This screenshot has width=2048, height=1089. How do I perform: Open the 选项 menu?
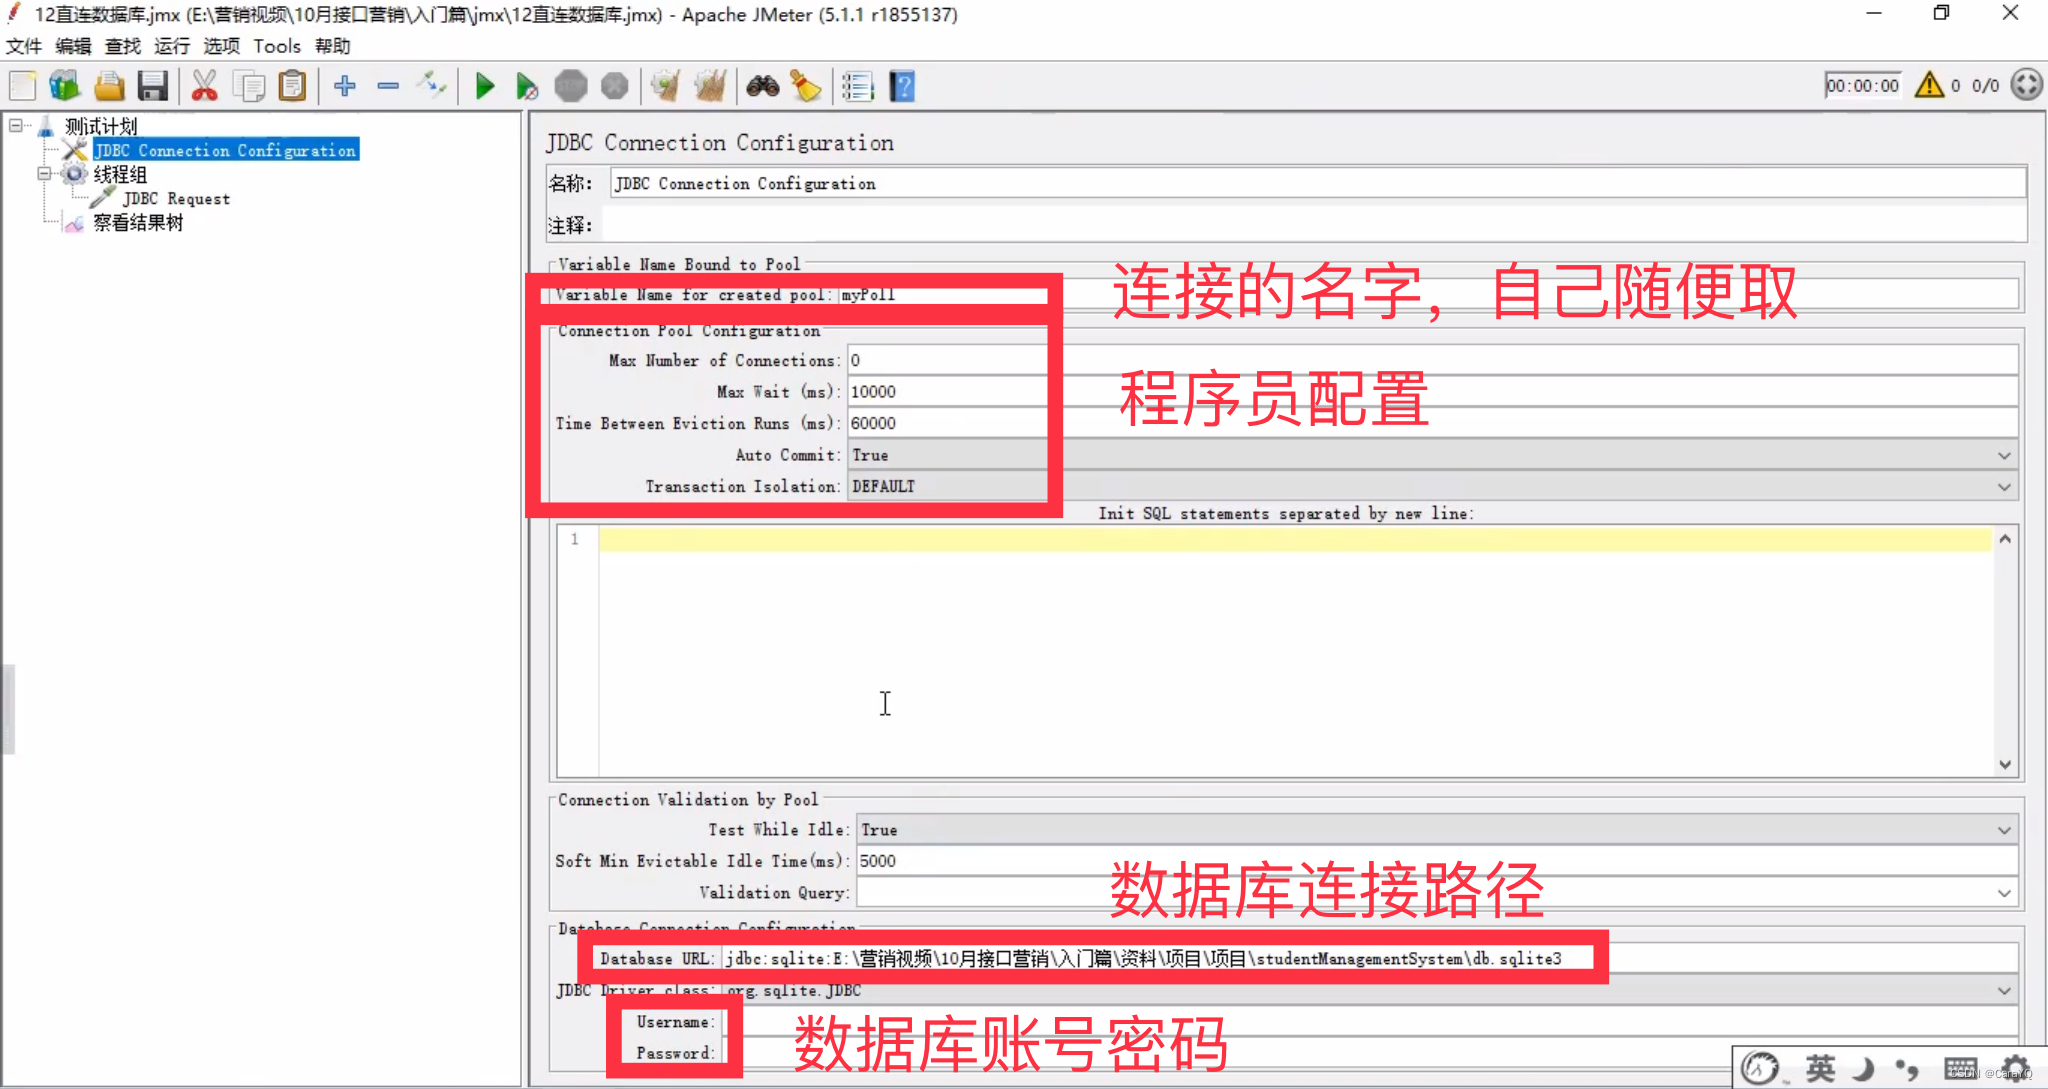[x=222, y=46]
